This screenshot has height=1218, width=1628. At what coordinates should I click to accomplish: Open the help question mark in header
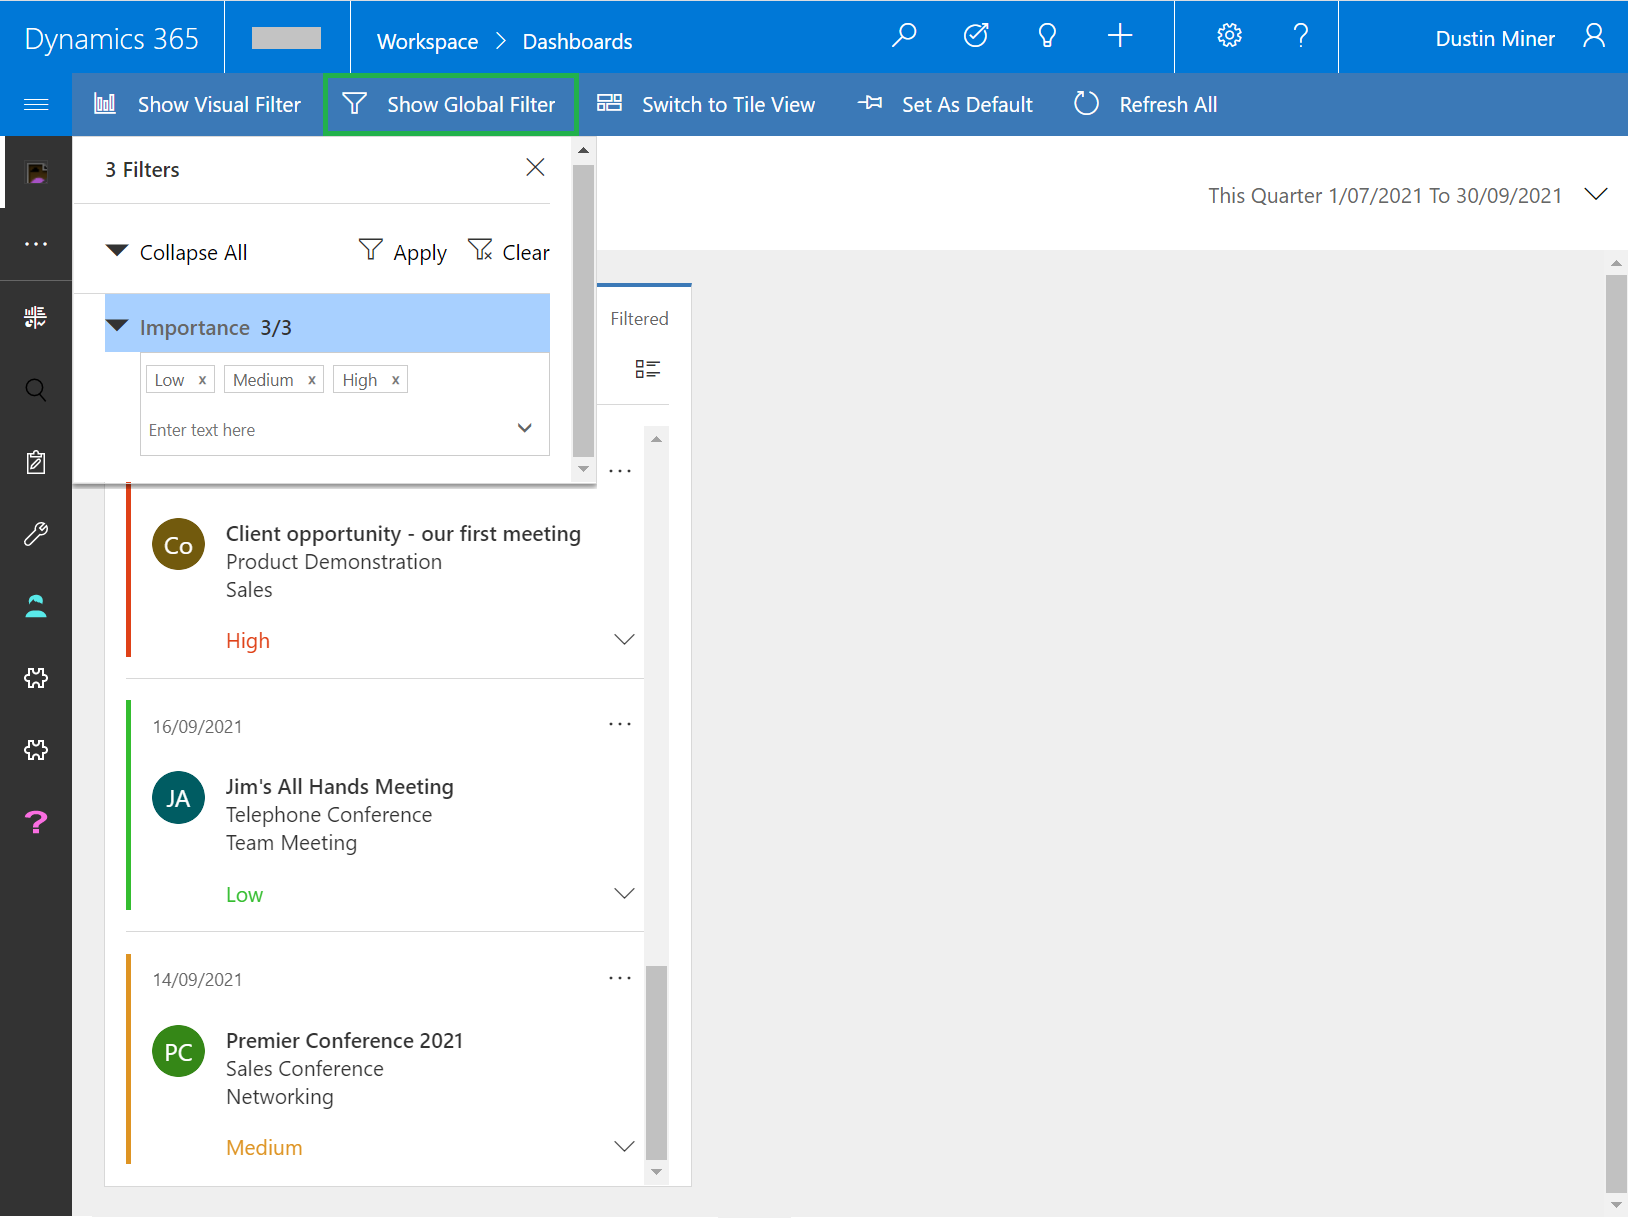1300,36
